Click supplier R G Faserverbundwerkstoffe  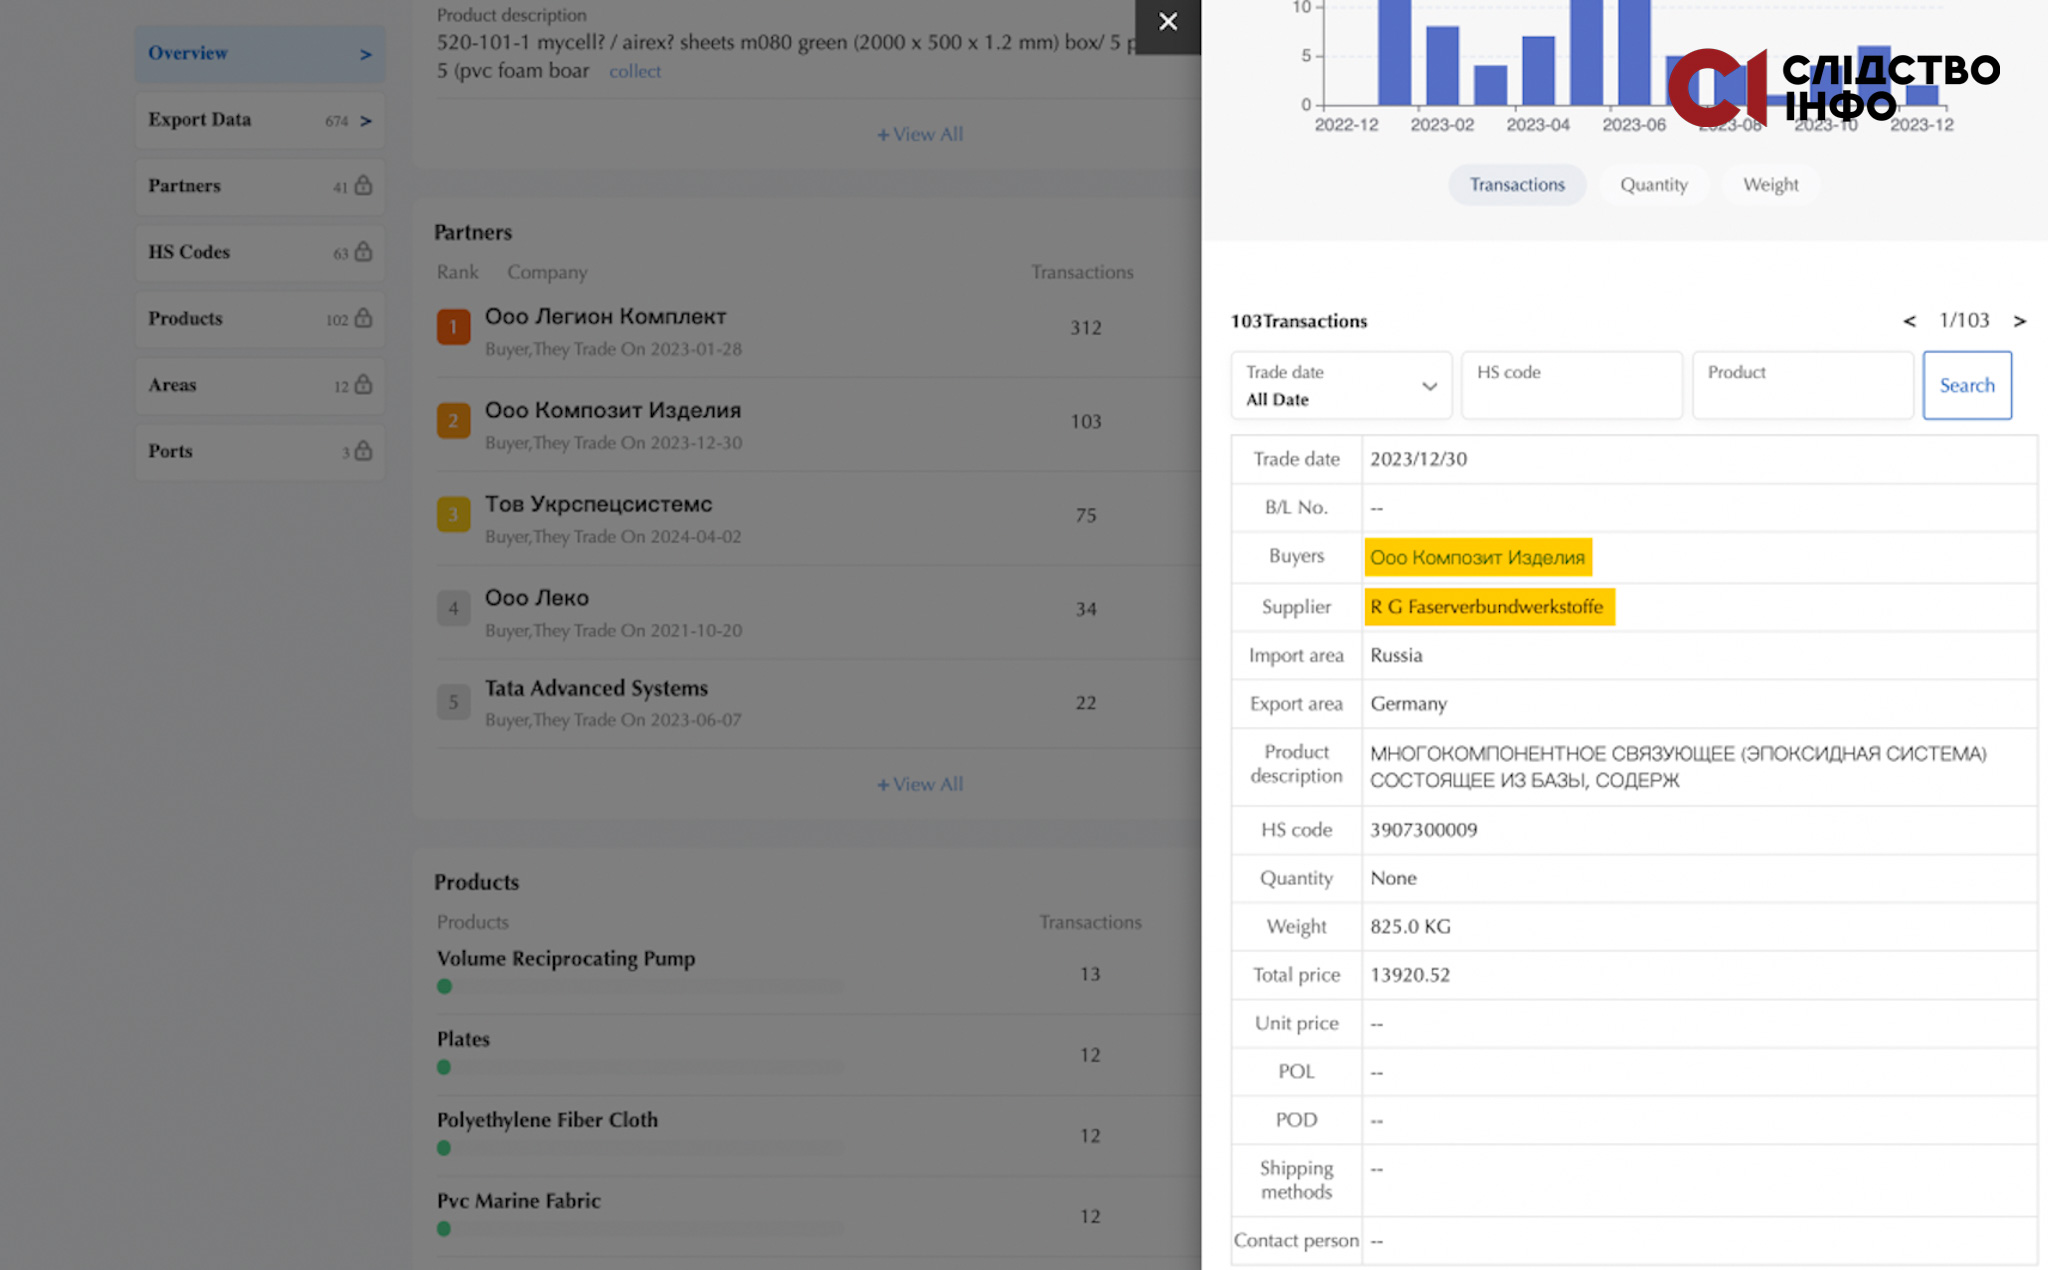point(1489,607)
